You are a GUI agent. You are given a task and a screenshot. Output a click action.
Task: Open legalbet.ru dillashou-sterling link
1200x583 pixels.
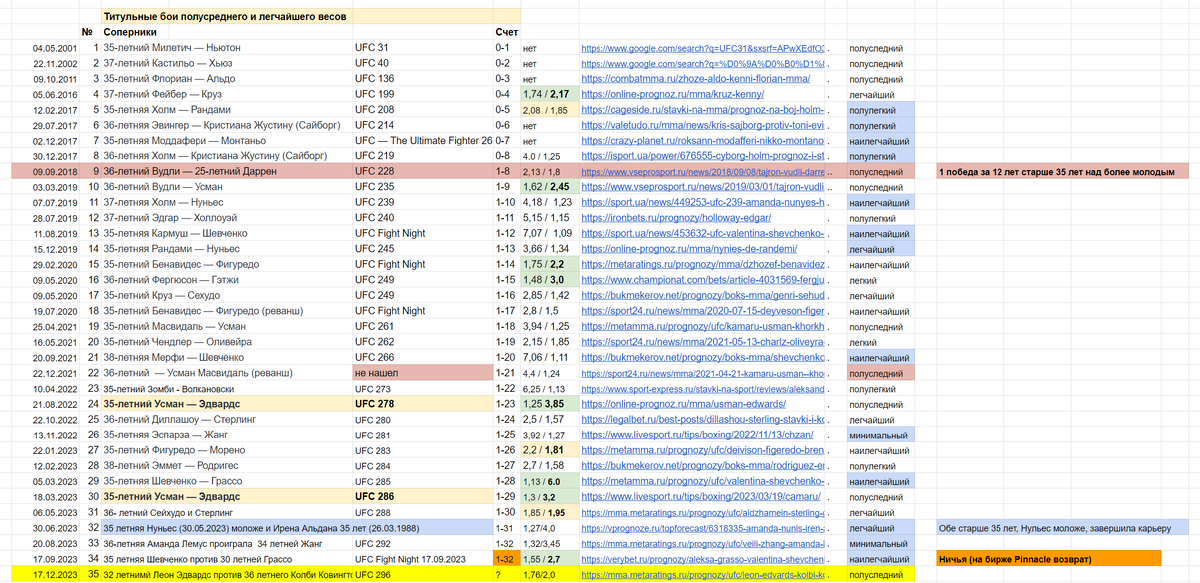[x=702, y=420]
